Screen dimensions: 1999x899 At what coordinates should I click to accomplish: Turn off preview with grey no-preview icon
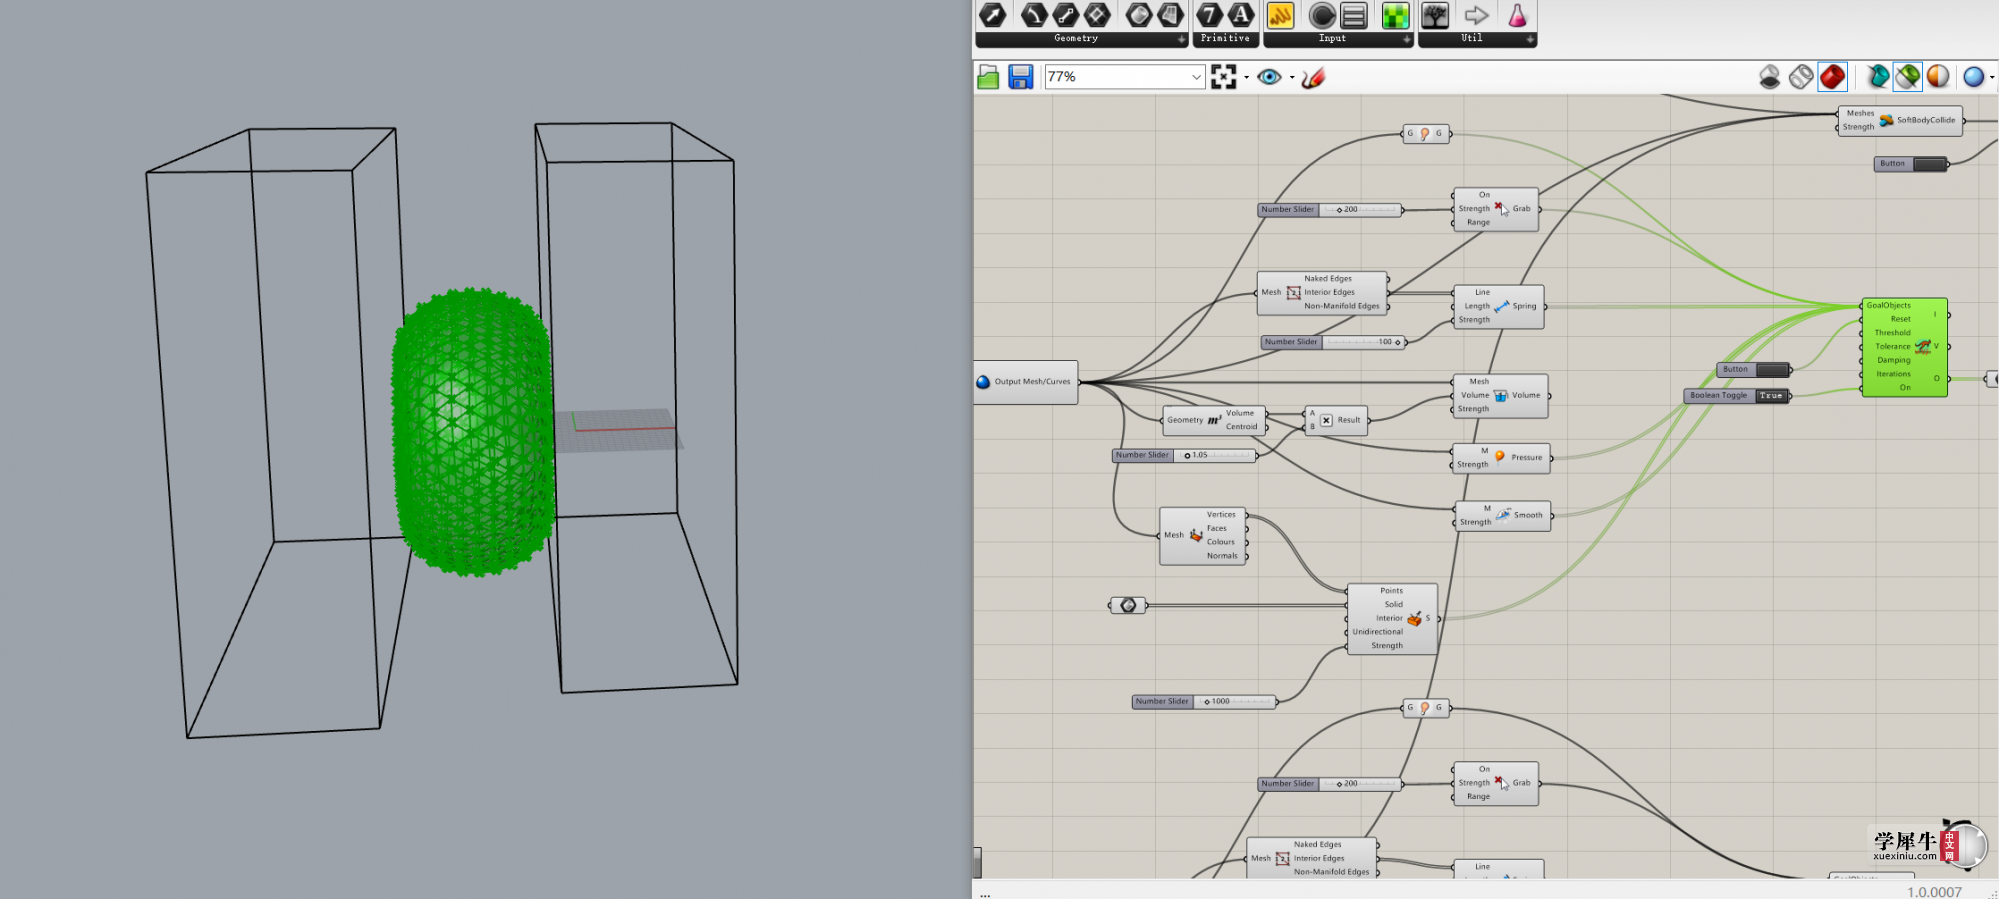[1769, 77]
